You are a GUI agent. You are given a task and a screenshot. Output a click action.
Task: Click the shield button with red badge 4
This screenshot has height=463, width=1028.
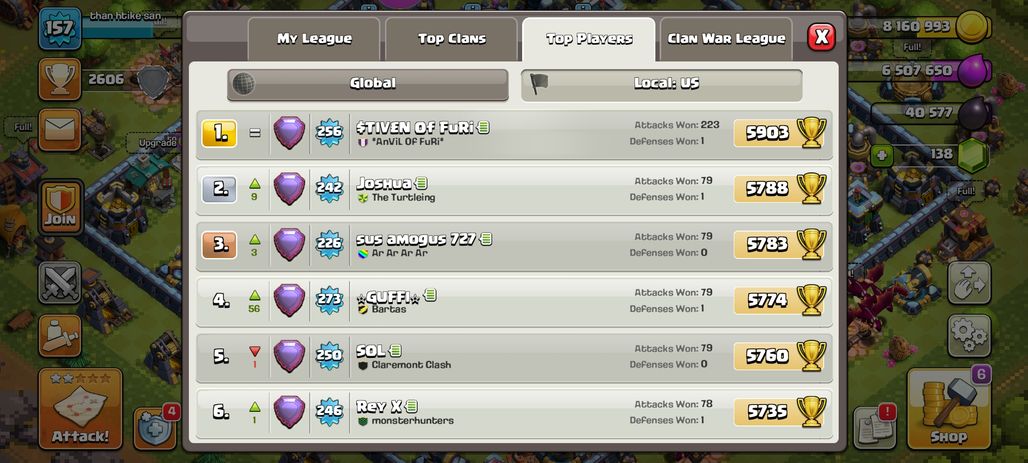(155, 429)
